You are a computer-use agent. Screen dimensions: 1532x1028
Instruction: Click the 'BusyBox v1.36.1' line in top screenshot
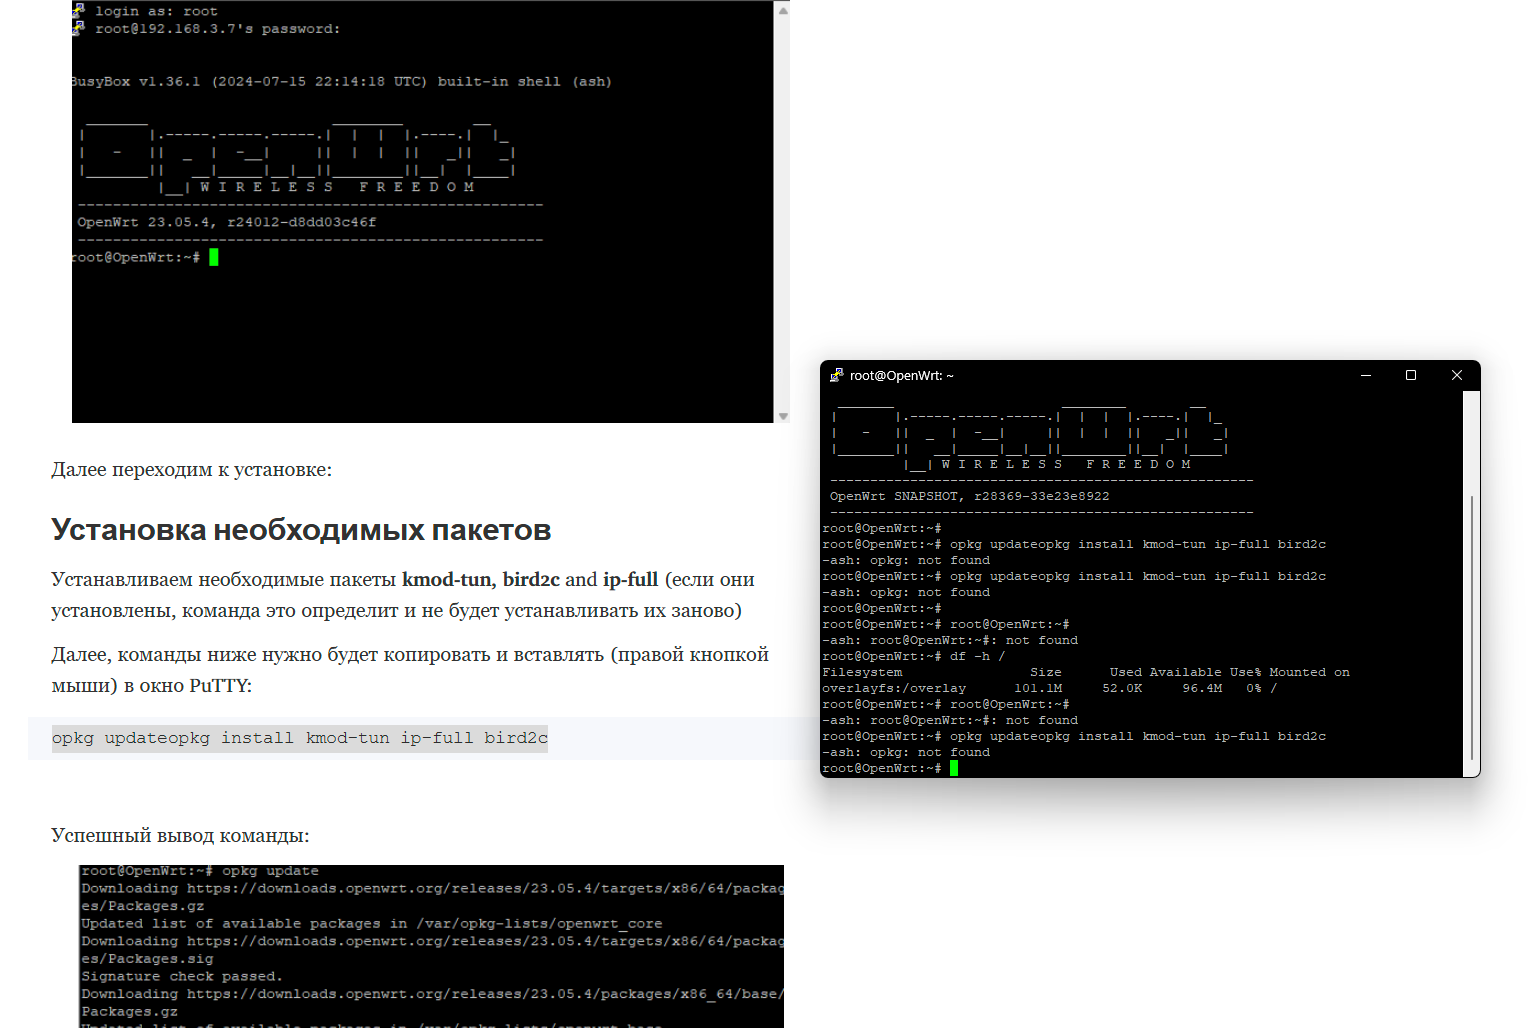[x=341, y=82]
